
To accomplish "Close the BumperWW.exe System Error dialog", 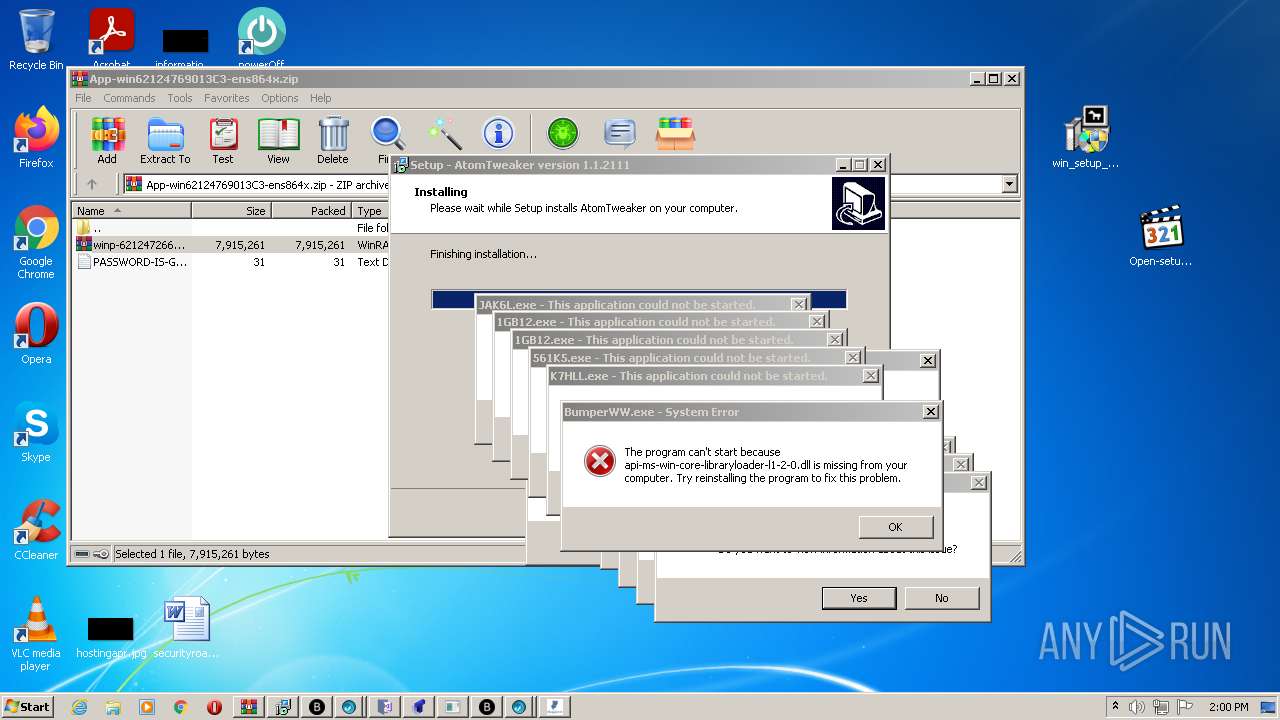I will coord(931,412).
